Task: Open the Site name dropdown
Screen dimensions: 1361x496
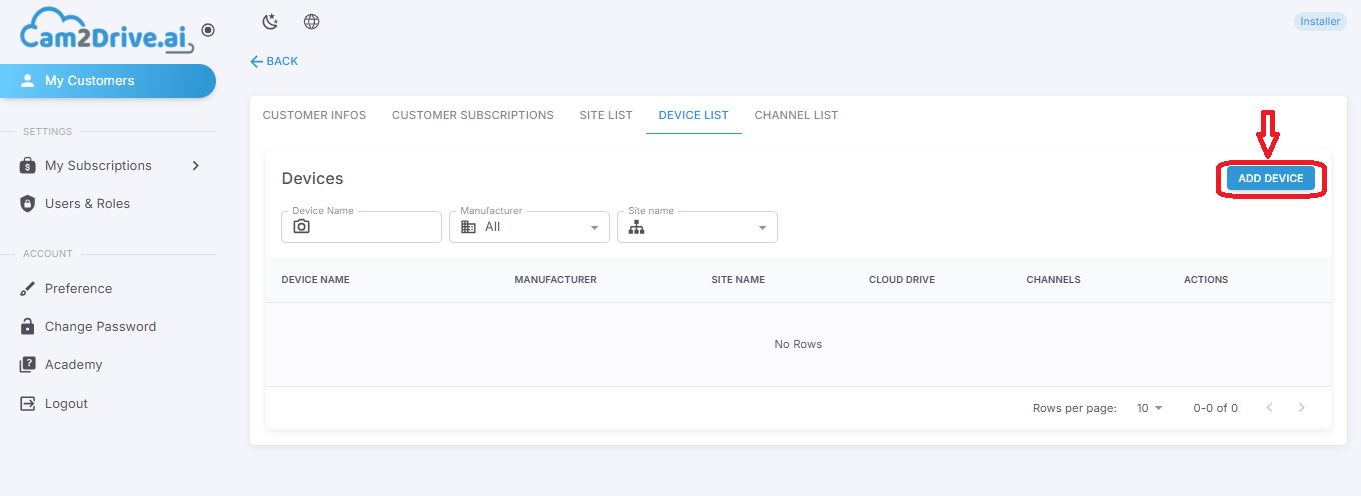Action: 697,227
